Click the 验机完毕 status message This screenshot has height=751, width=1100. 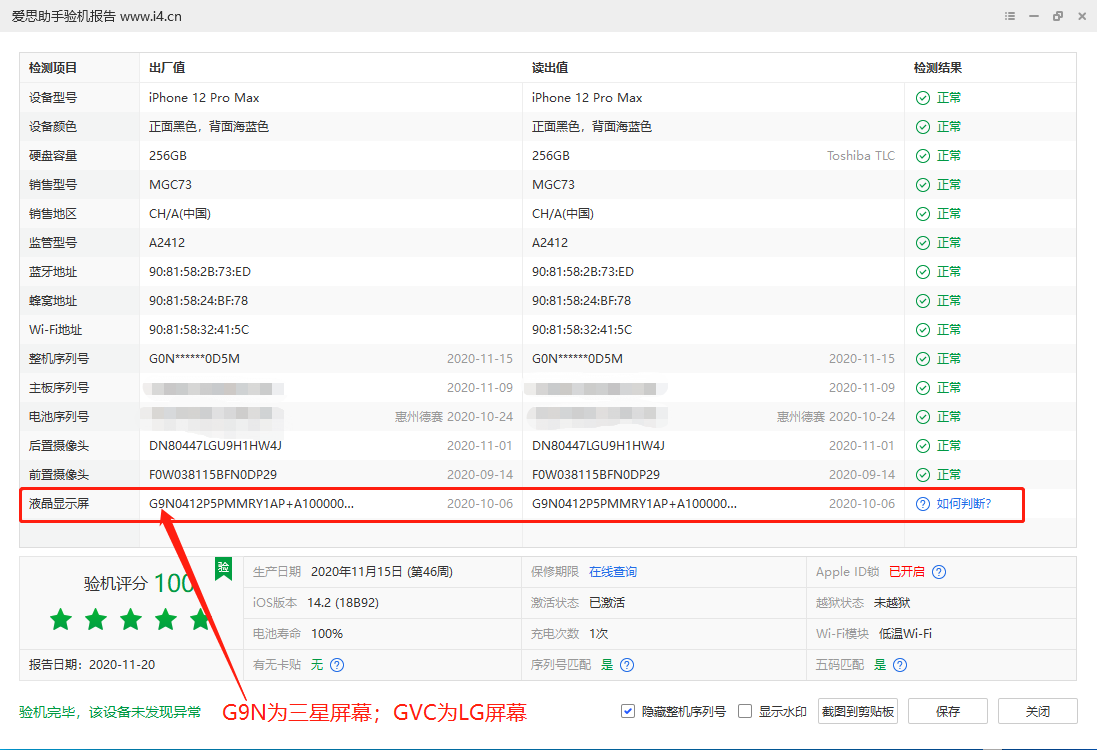110,712
